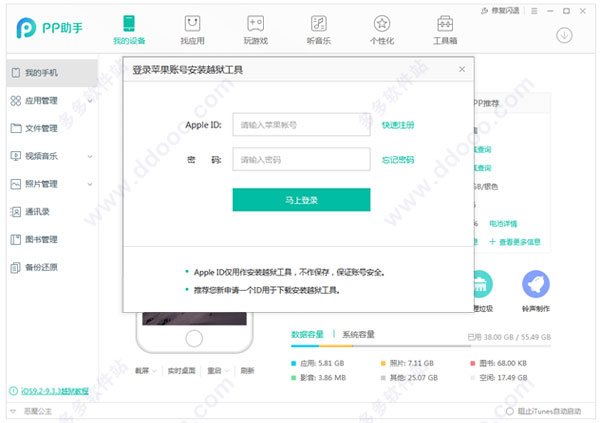Image resolution: width=600 pixels, height=423 pixels.
Task: Click the green 马上登录 button
Action: pyautogui.click(x=302, y=200)
